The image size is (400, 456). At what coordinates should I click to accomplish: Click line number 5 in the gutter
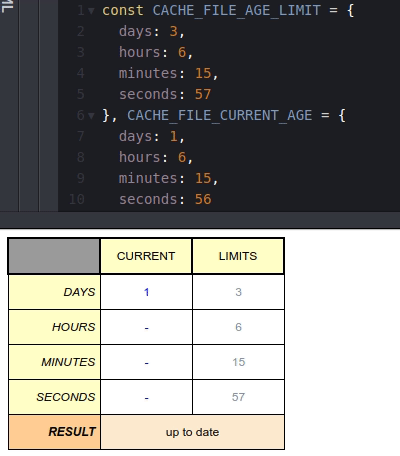click(81, 94)
